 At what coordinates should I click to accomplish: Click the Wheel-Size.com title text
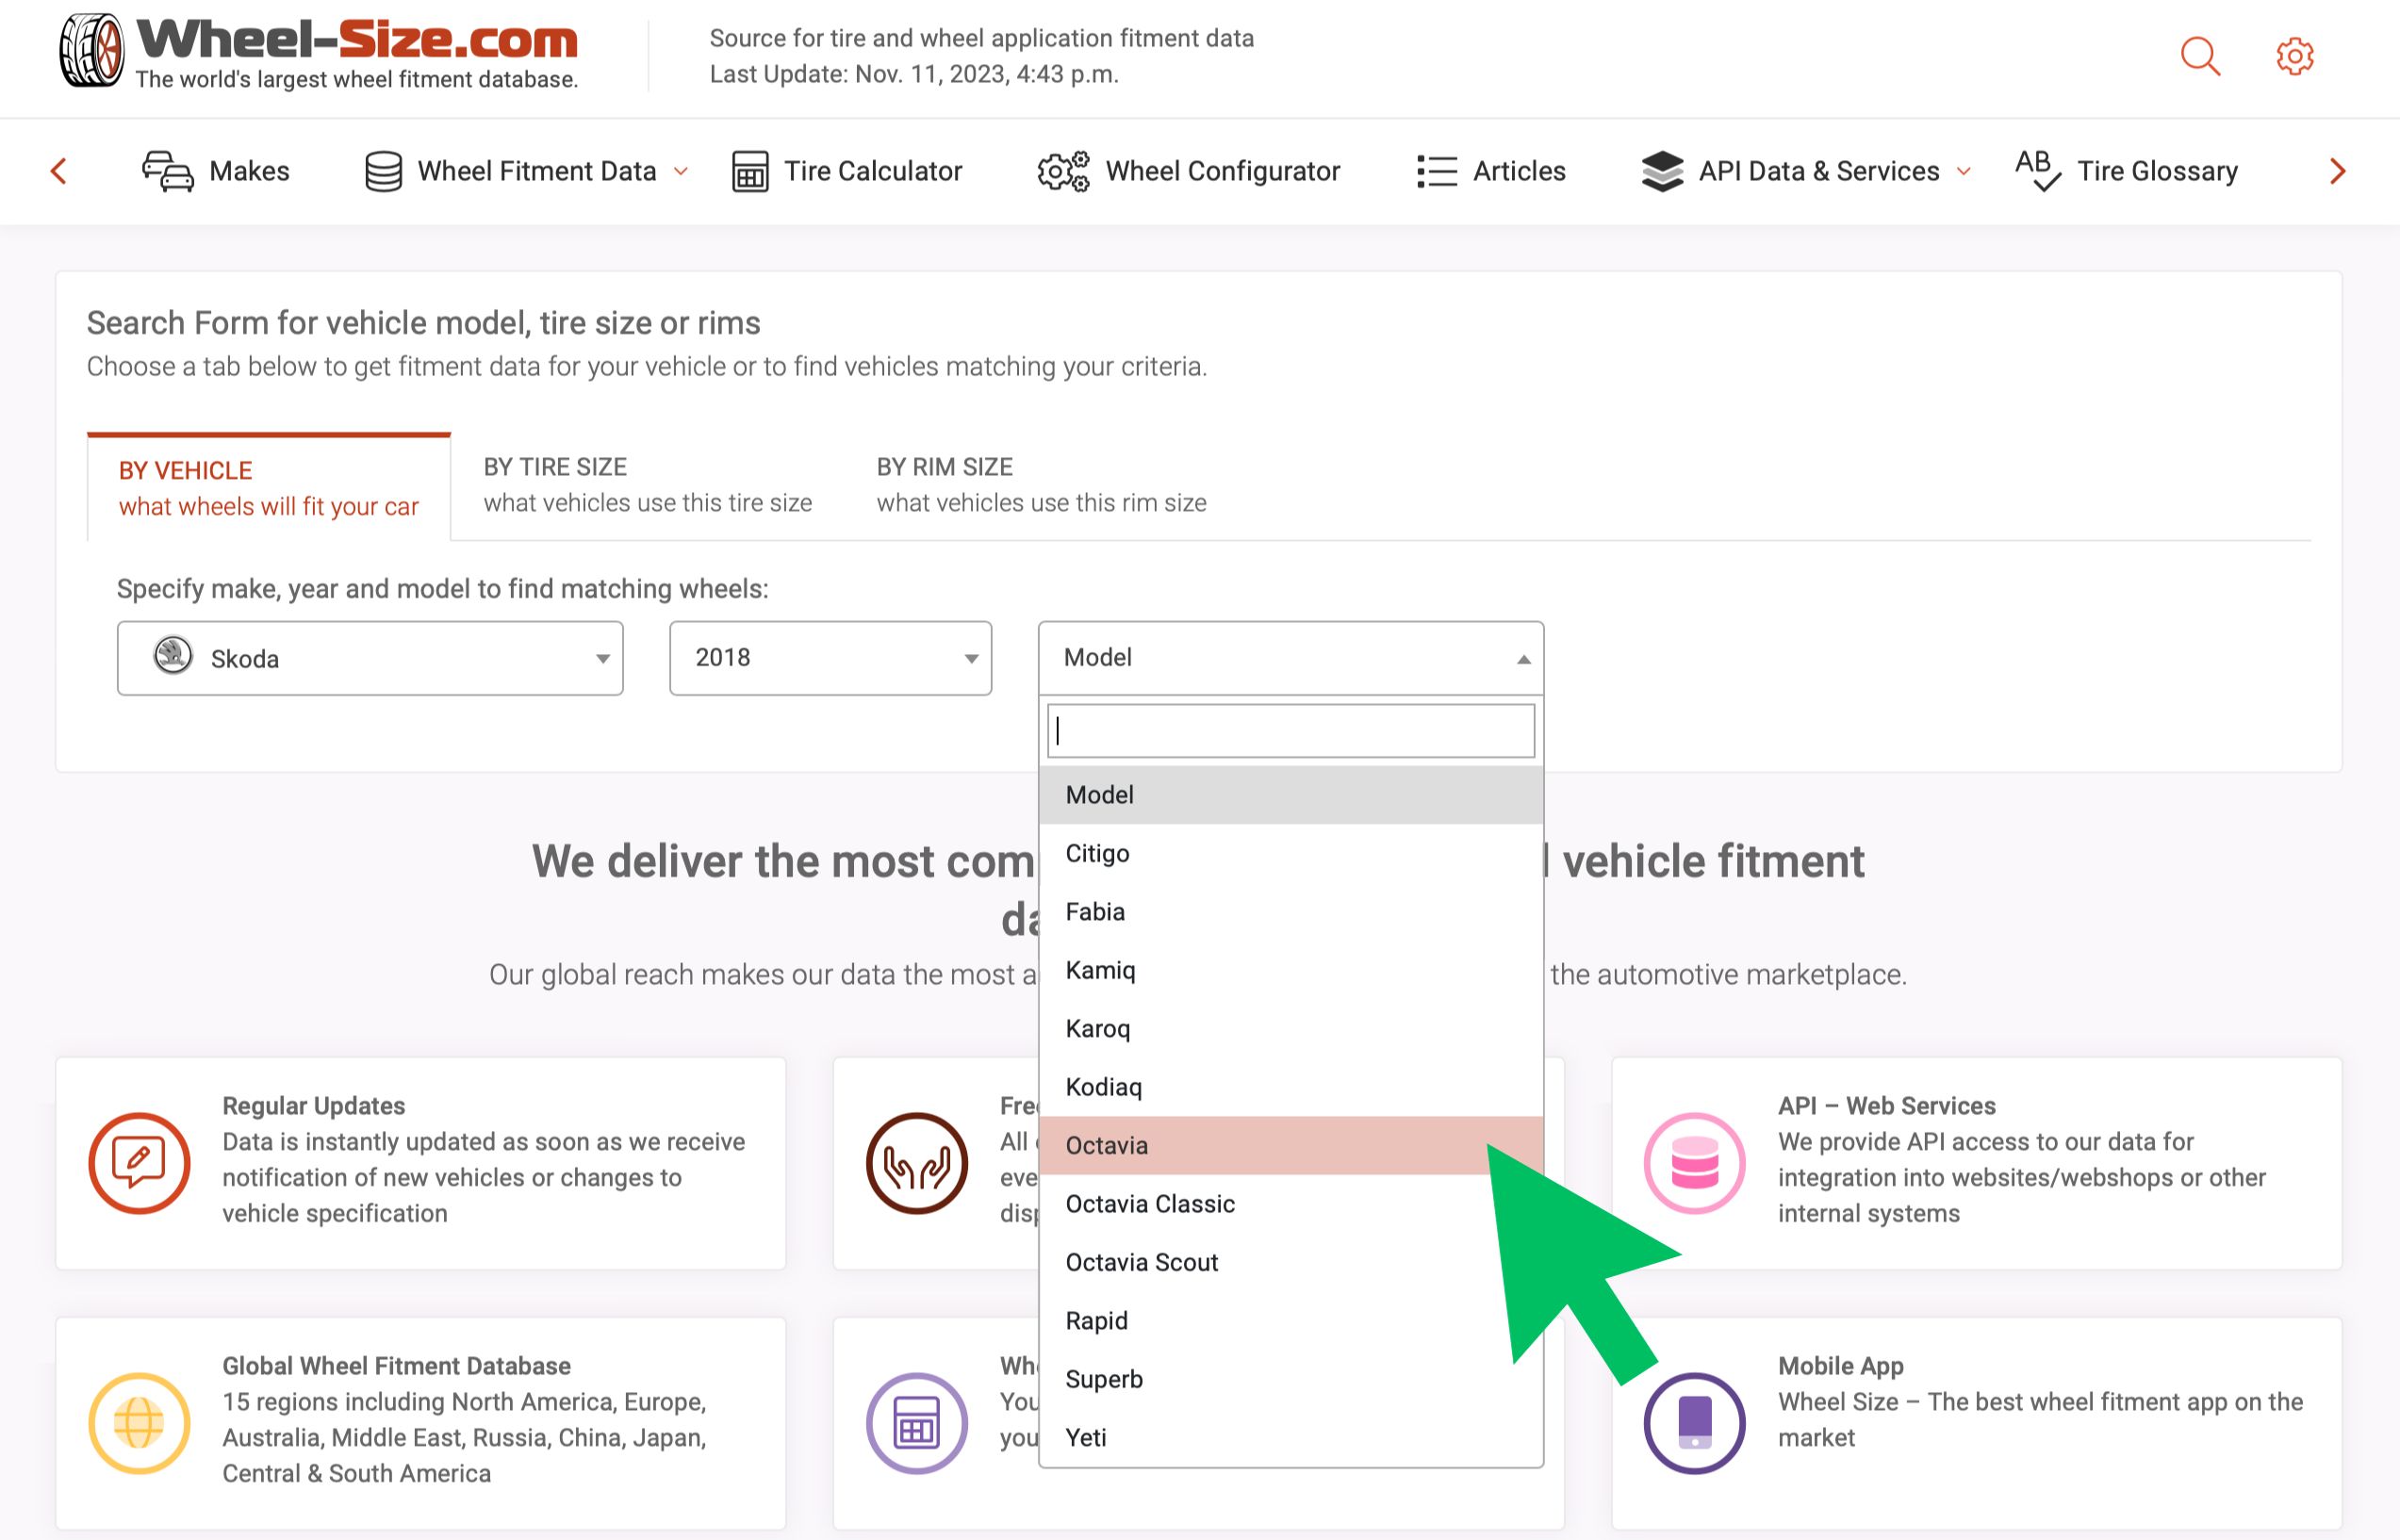[x=357, y=40]
